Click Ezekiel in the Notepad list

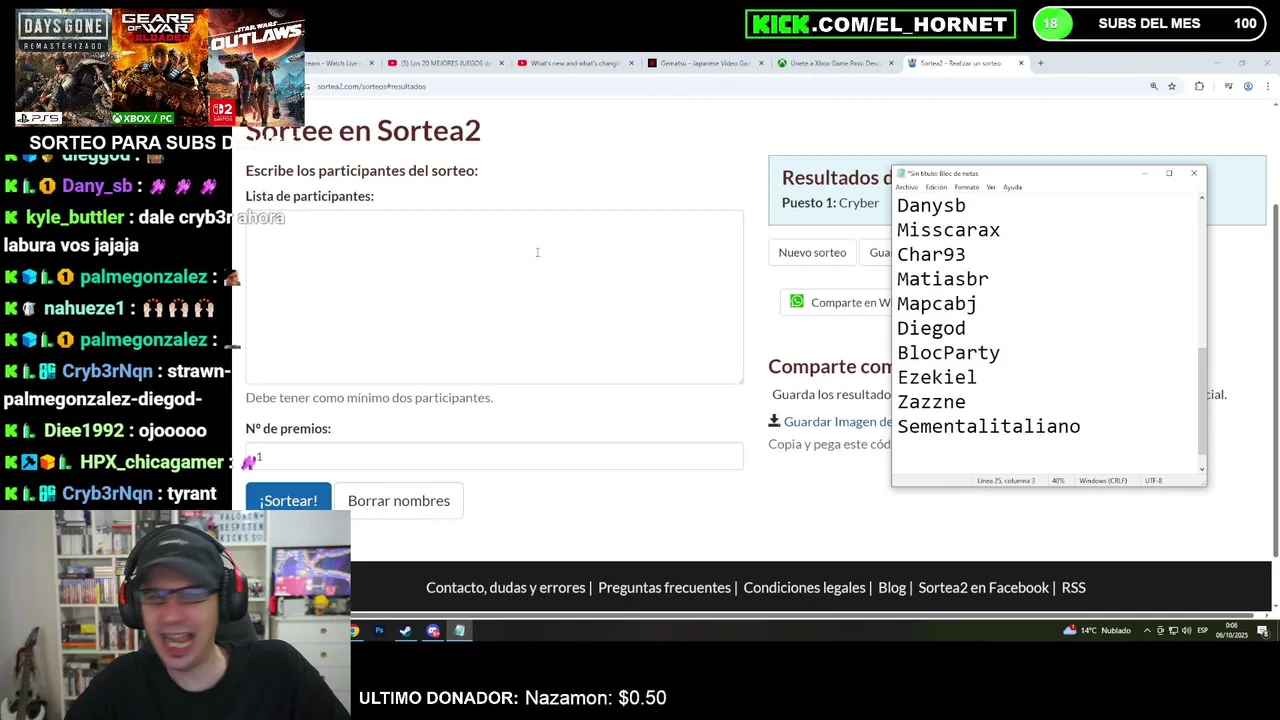coord(936,377)
